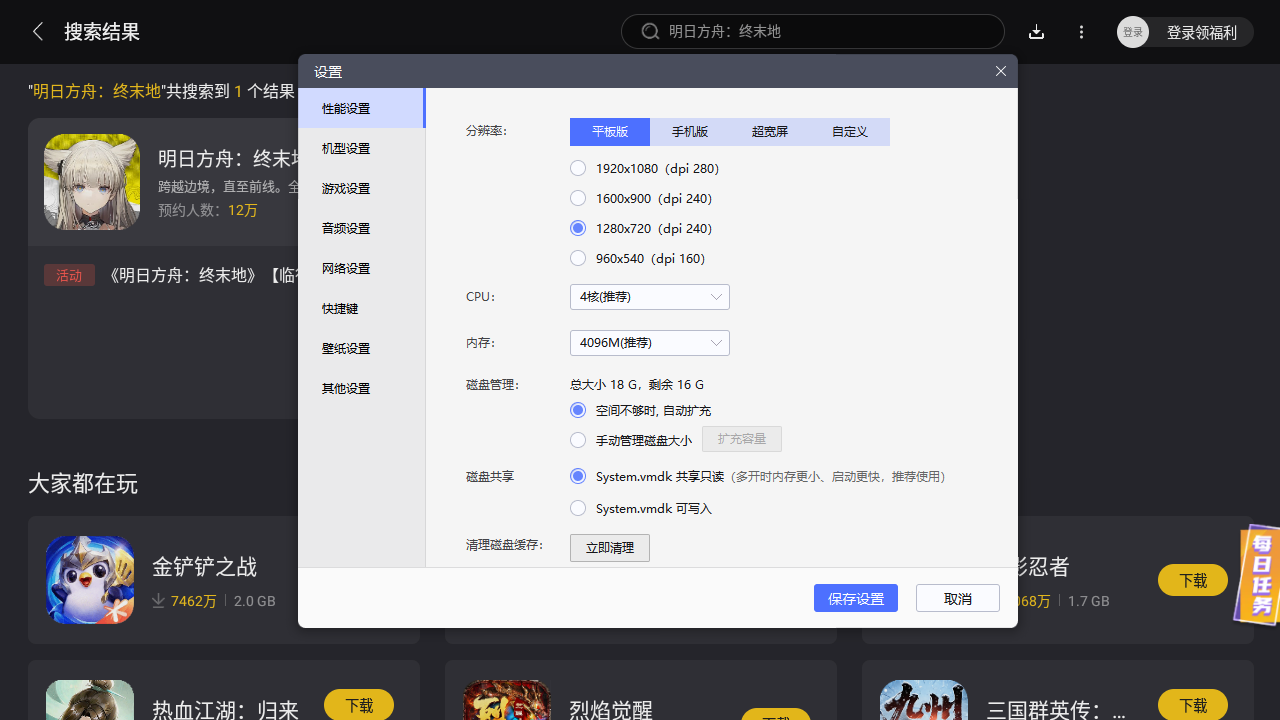
Task: Click the 金铲铲之战 app icon
Action: (90, 580)
